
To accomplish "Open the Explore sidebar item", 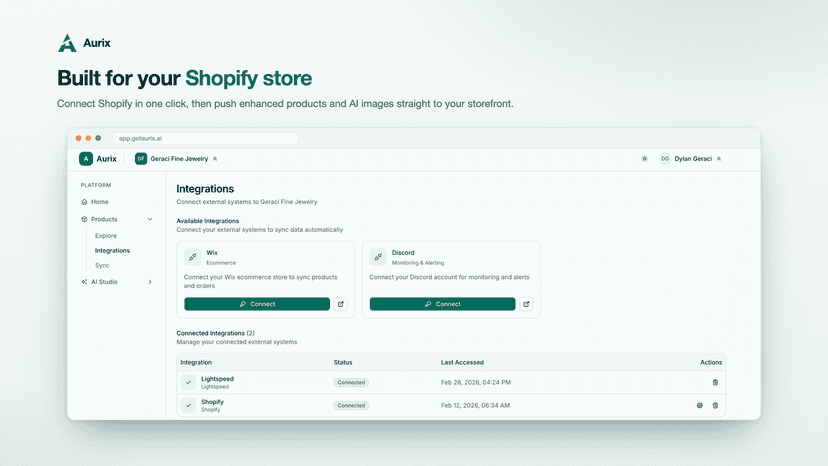I will 106,236.
